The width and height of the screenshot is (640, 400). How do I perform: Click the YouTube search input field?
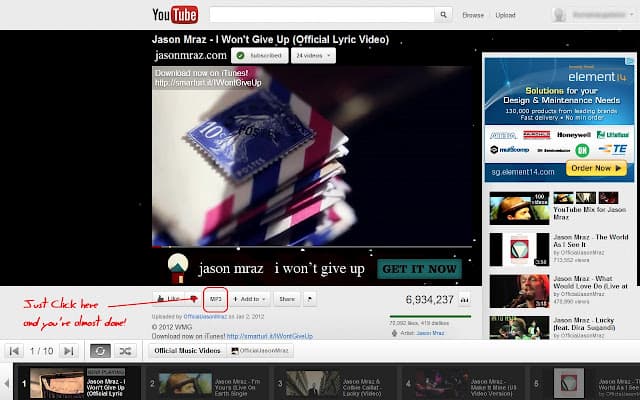320,15
